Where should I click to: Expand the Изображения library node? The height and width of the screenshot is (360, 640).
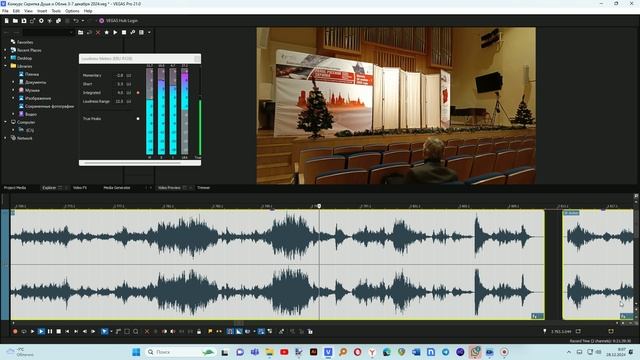click(13, 98)
